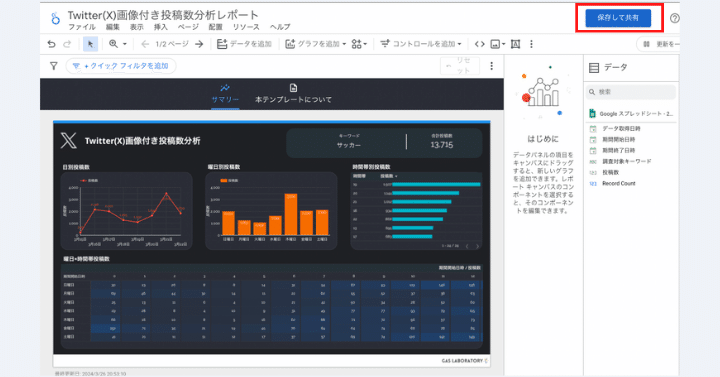The width and height of the screenshot is (720, 377).
Task: Click the キーワード value サッカー
Action: coord(349,145)
